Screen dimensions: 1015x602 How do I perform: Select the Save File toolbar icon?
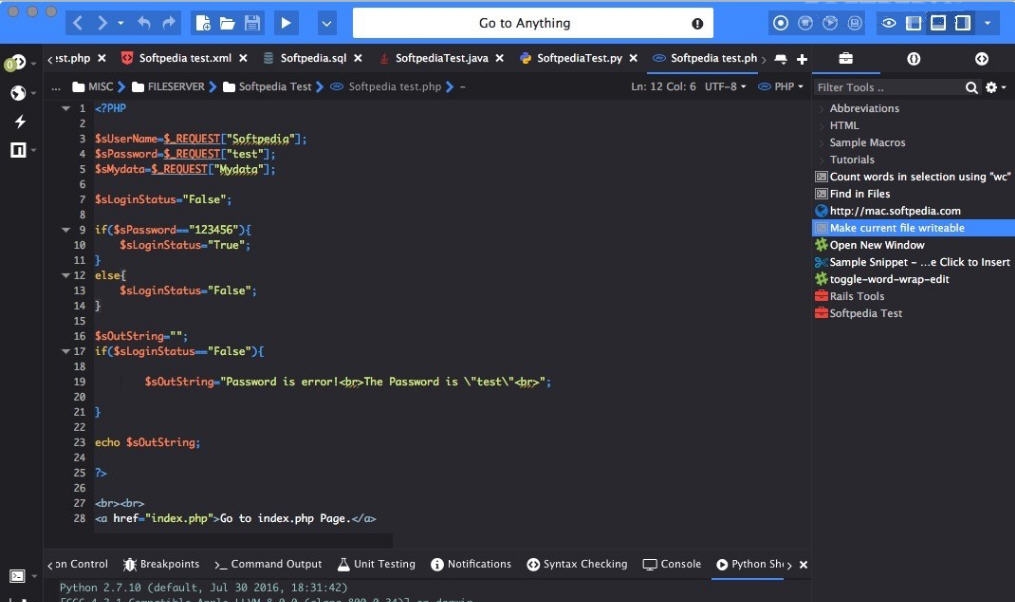[x=253, y=22]
